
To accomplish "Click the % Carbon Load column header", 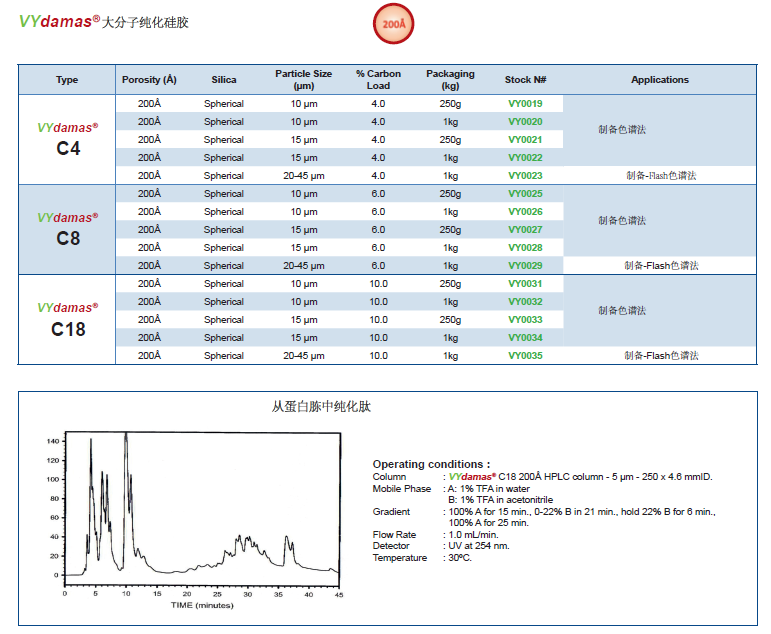I will tap(378, 80).
